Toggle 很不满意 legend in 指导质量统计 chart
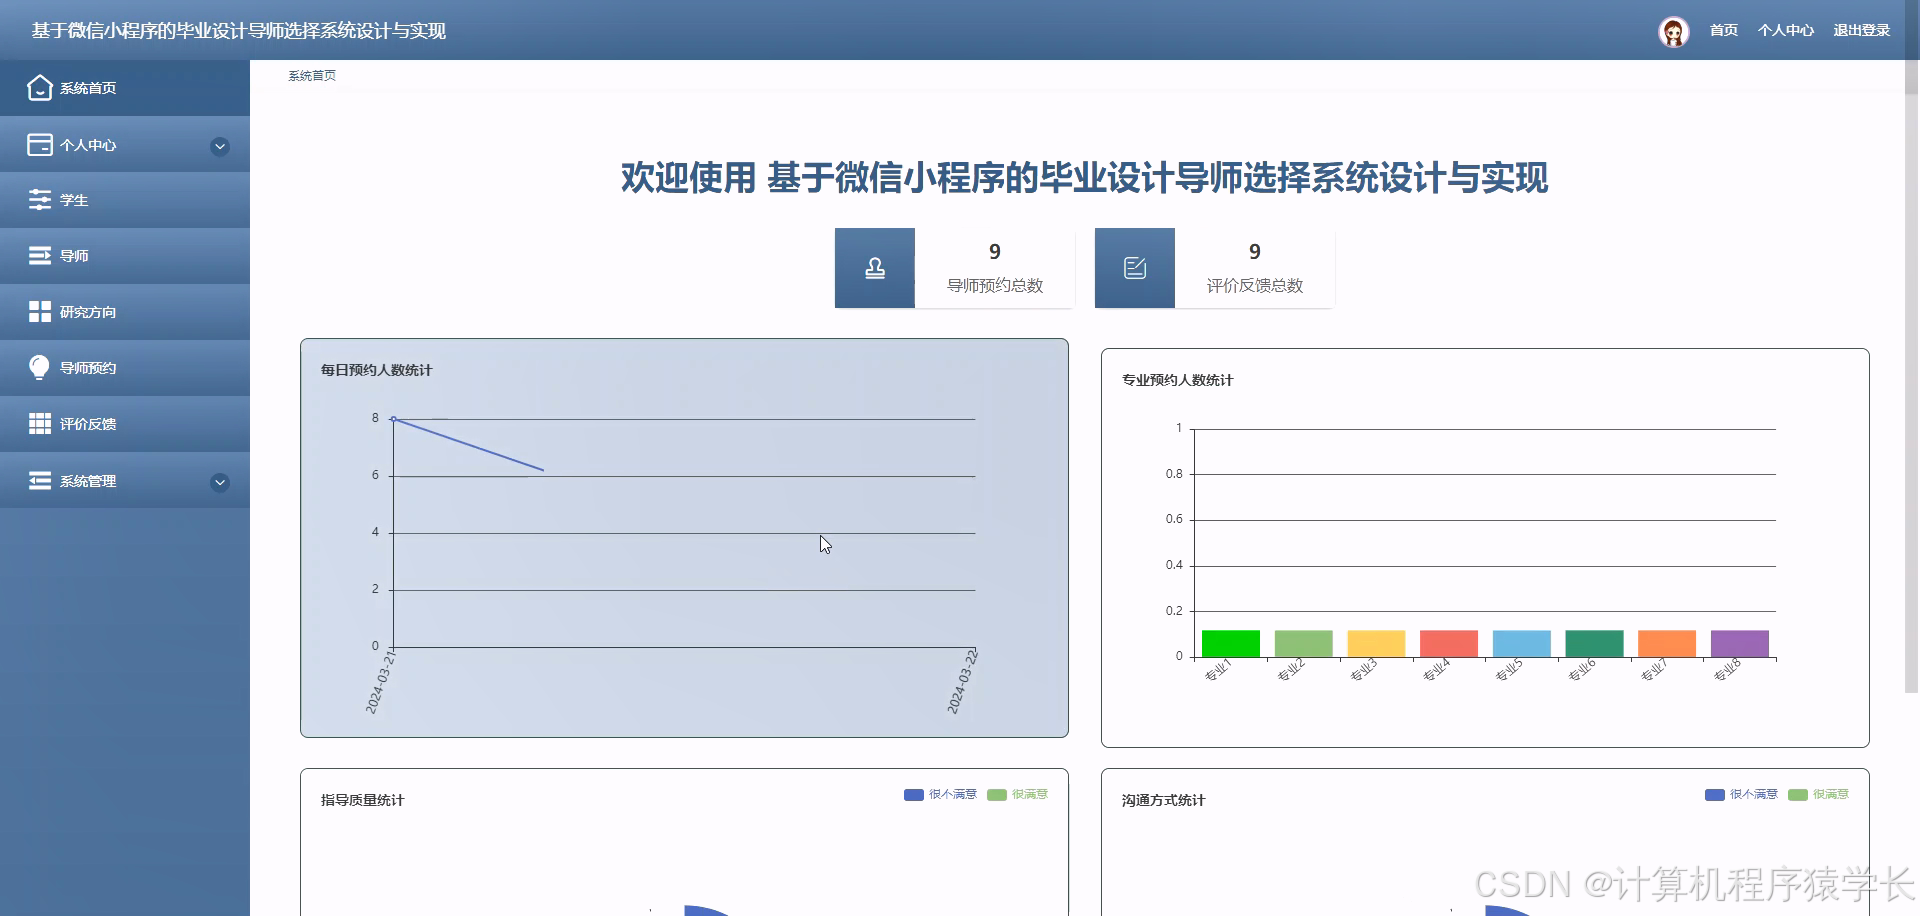The image size is (1920, 916). click(940, 794)
